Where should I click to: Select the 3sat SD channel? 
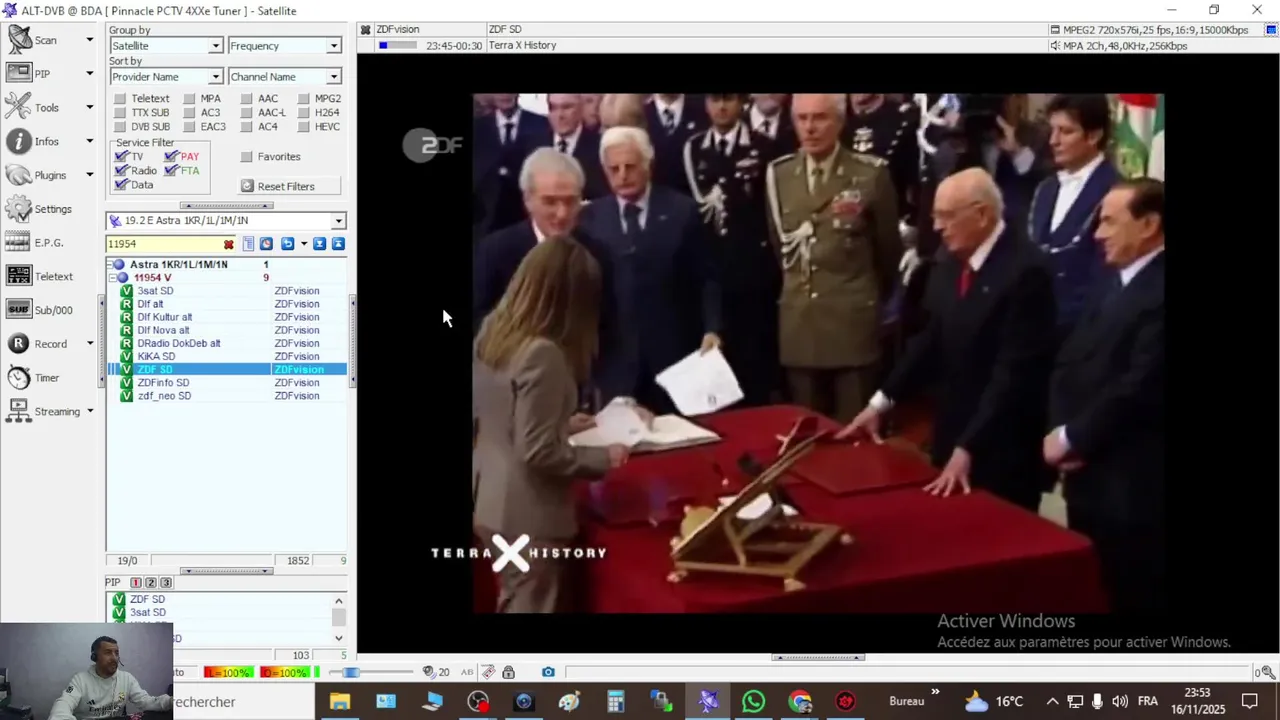(x=155, y=291)
